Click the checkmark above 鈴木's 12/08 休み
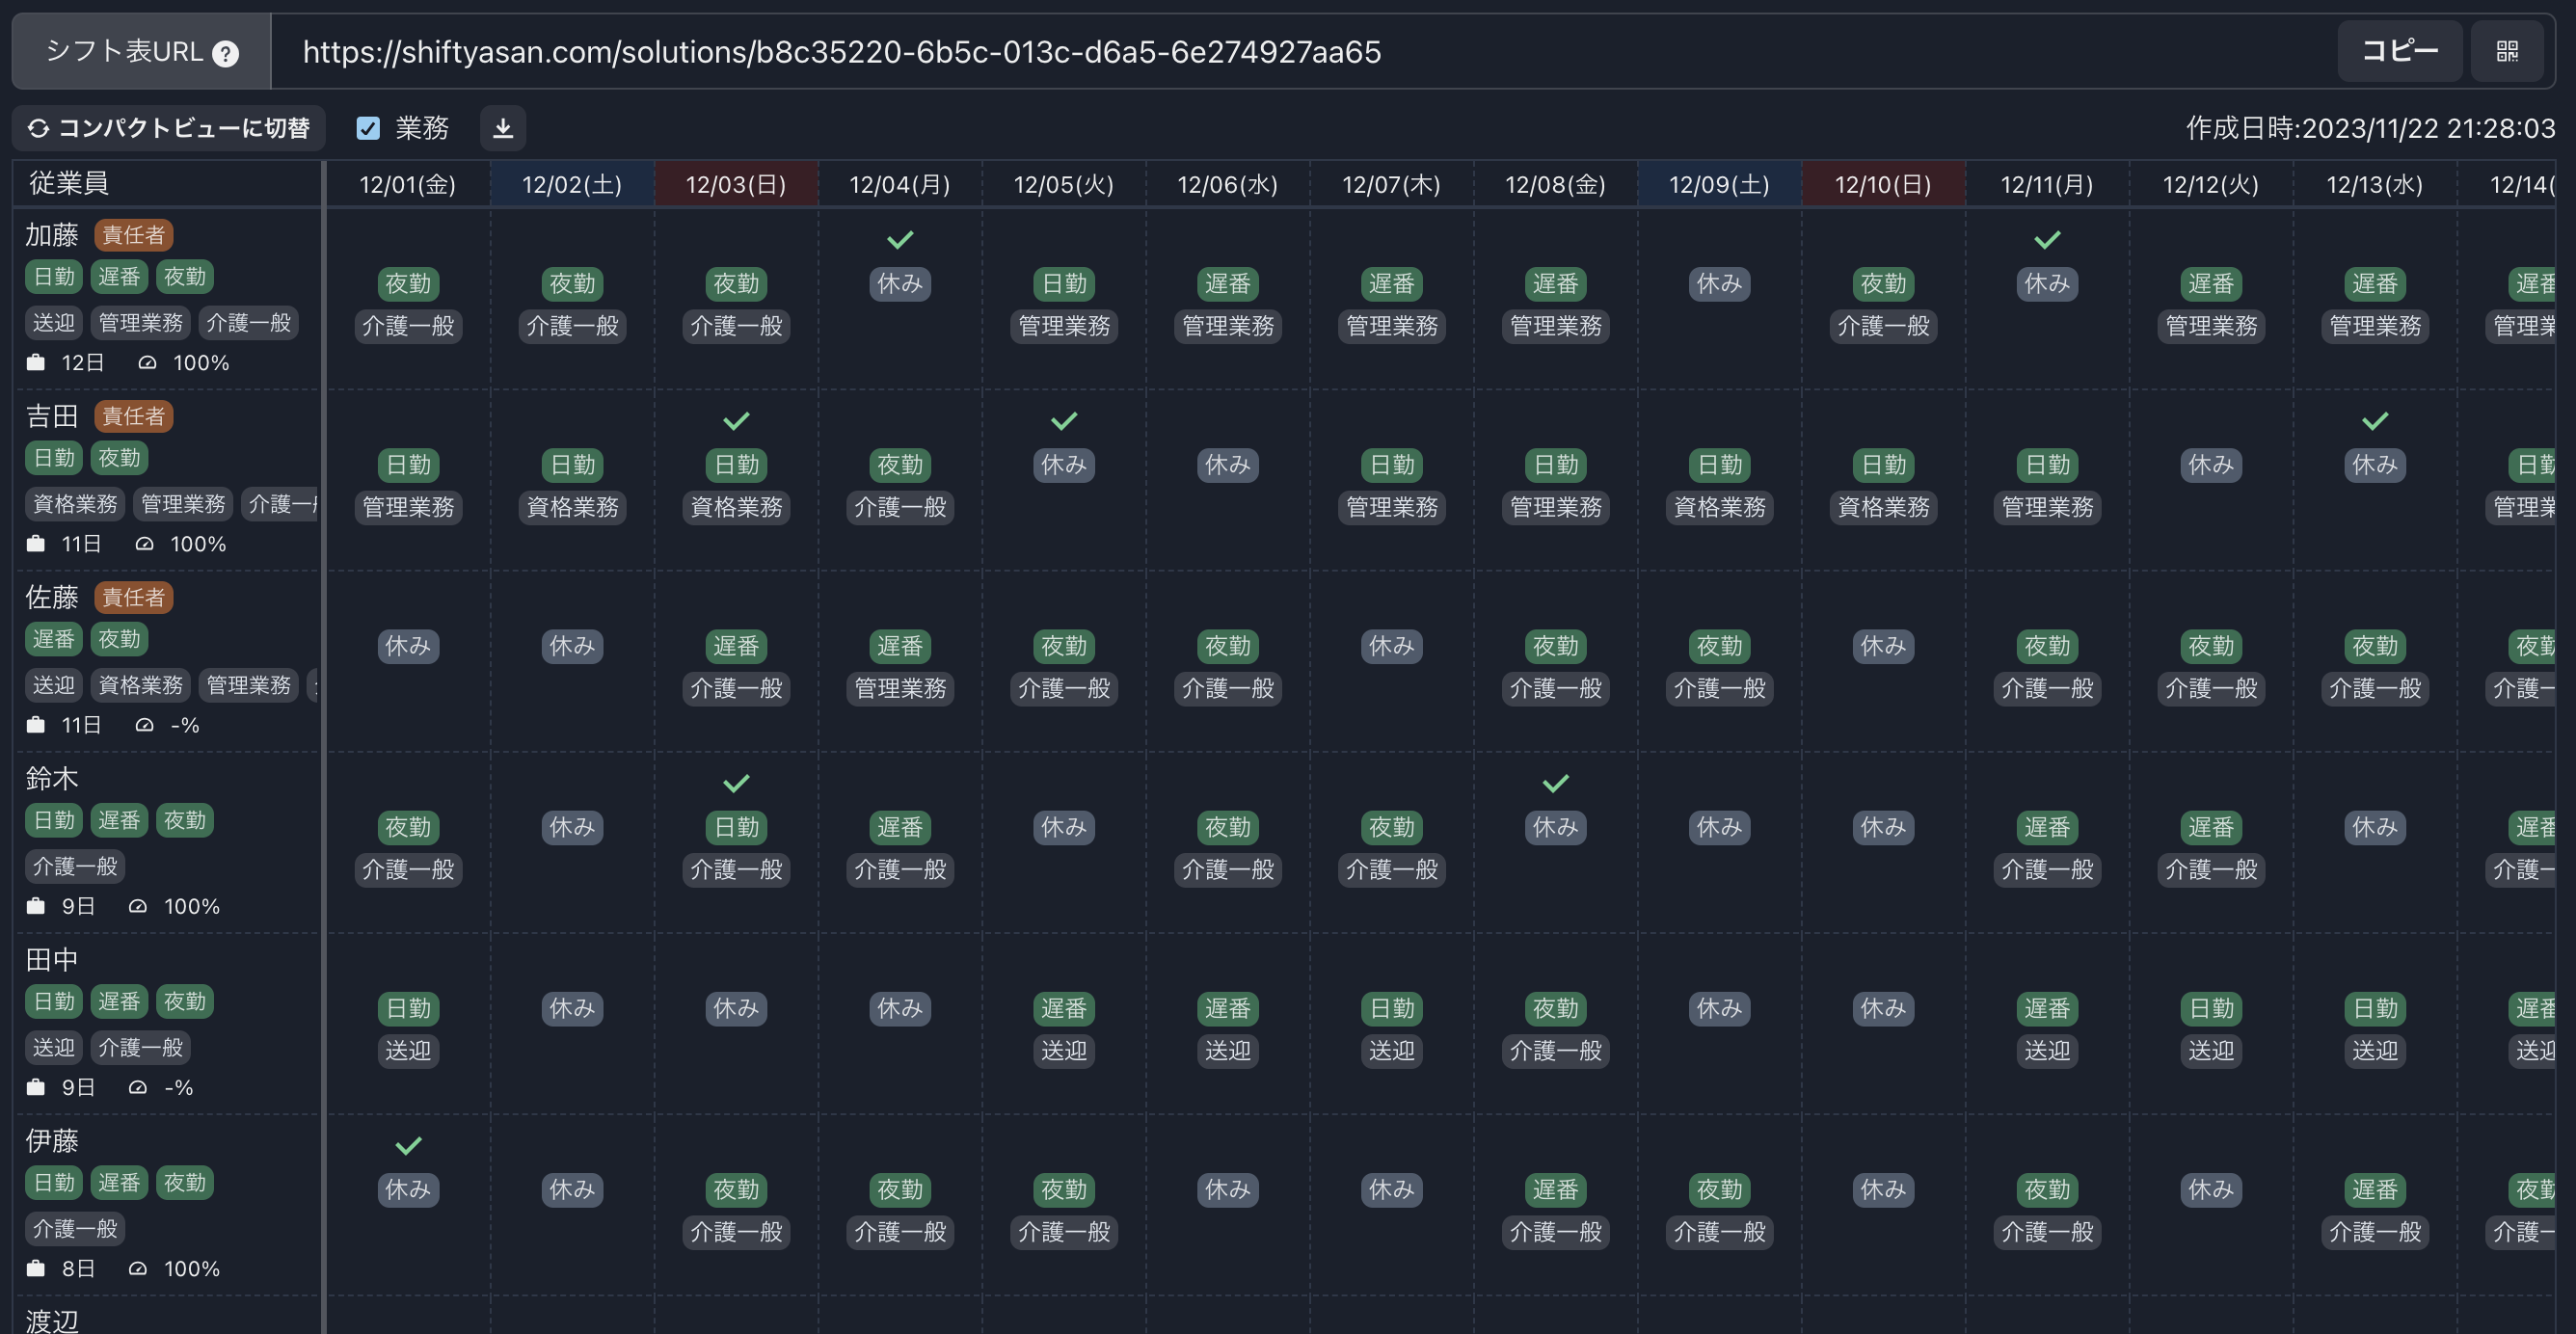 tap(1555, 783)
